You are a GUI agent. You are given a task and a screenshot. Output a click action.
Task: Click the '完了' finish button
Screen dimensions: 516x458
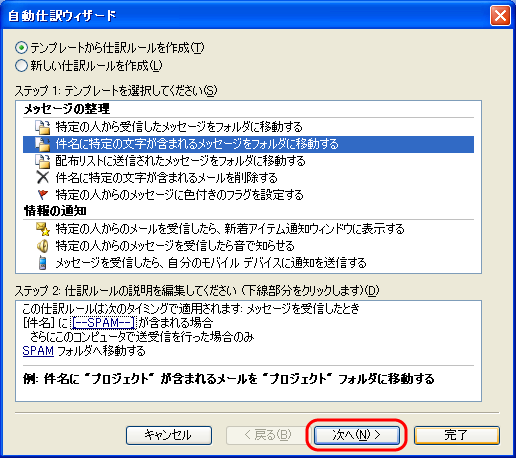click(457, 435)
